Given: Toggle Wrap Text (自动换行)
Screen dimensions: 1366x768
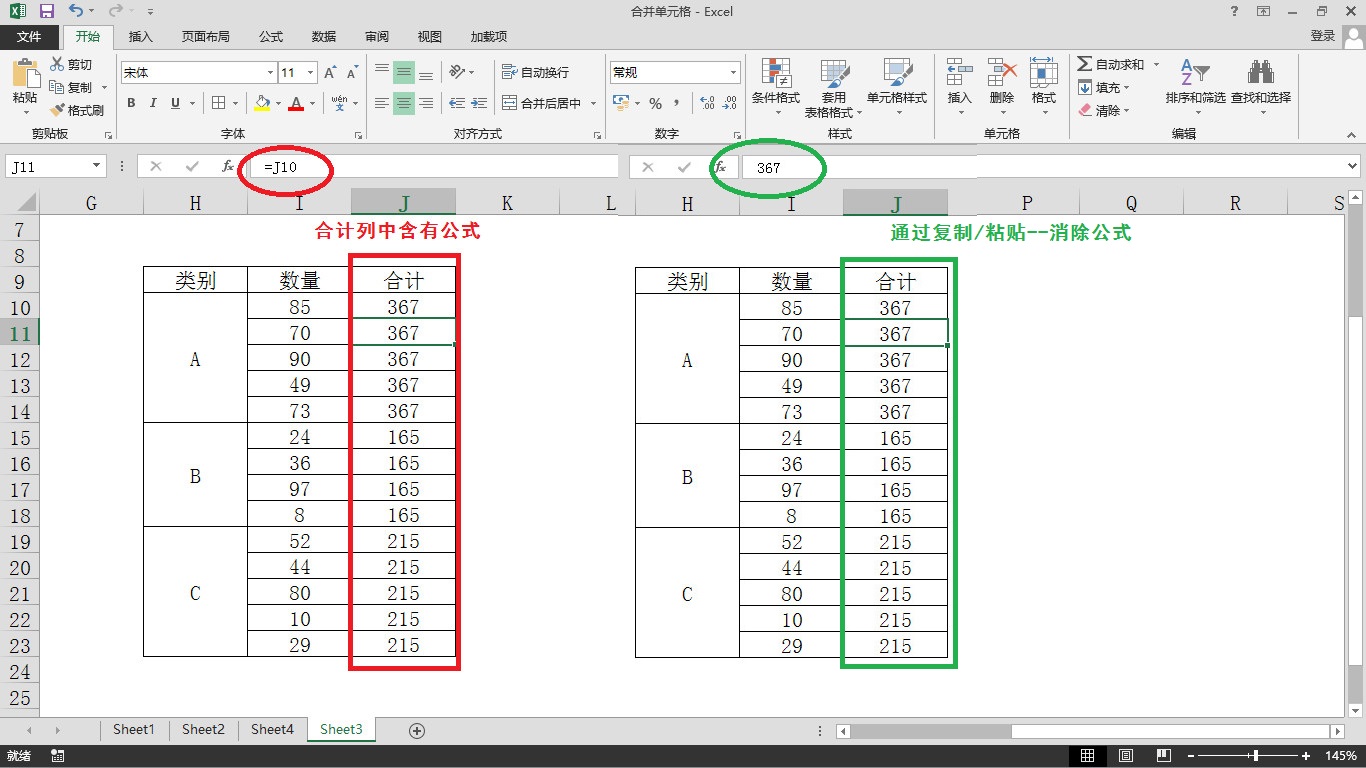Looking at the screenshot, I should pyautogui.click(x=534, y=72).
